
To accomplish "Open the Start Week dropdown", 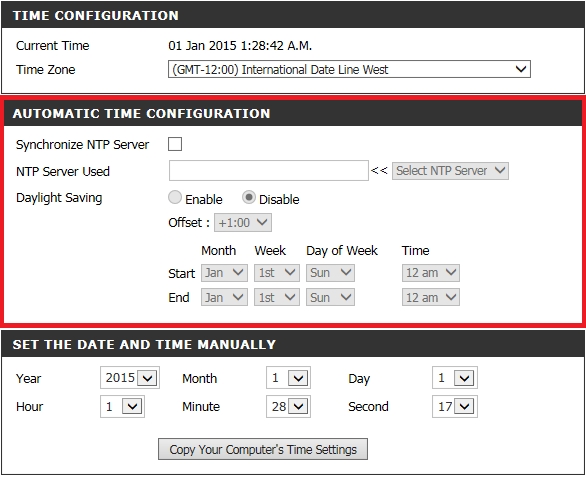I will point(277,273).
